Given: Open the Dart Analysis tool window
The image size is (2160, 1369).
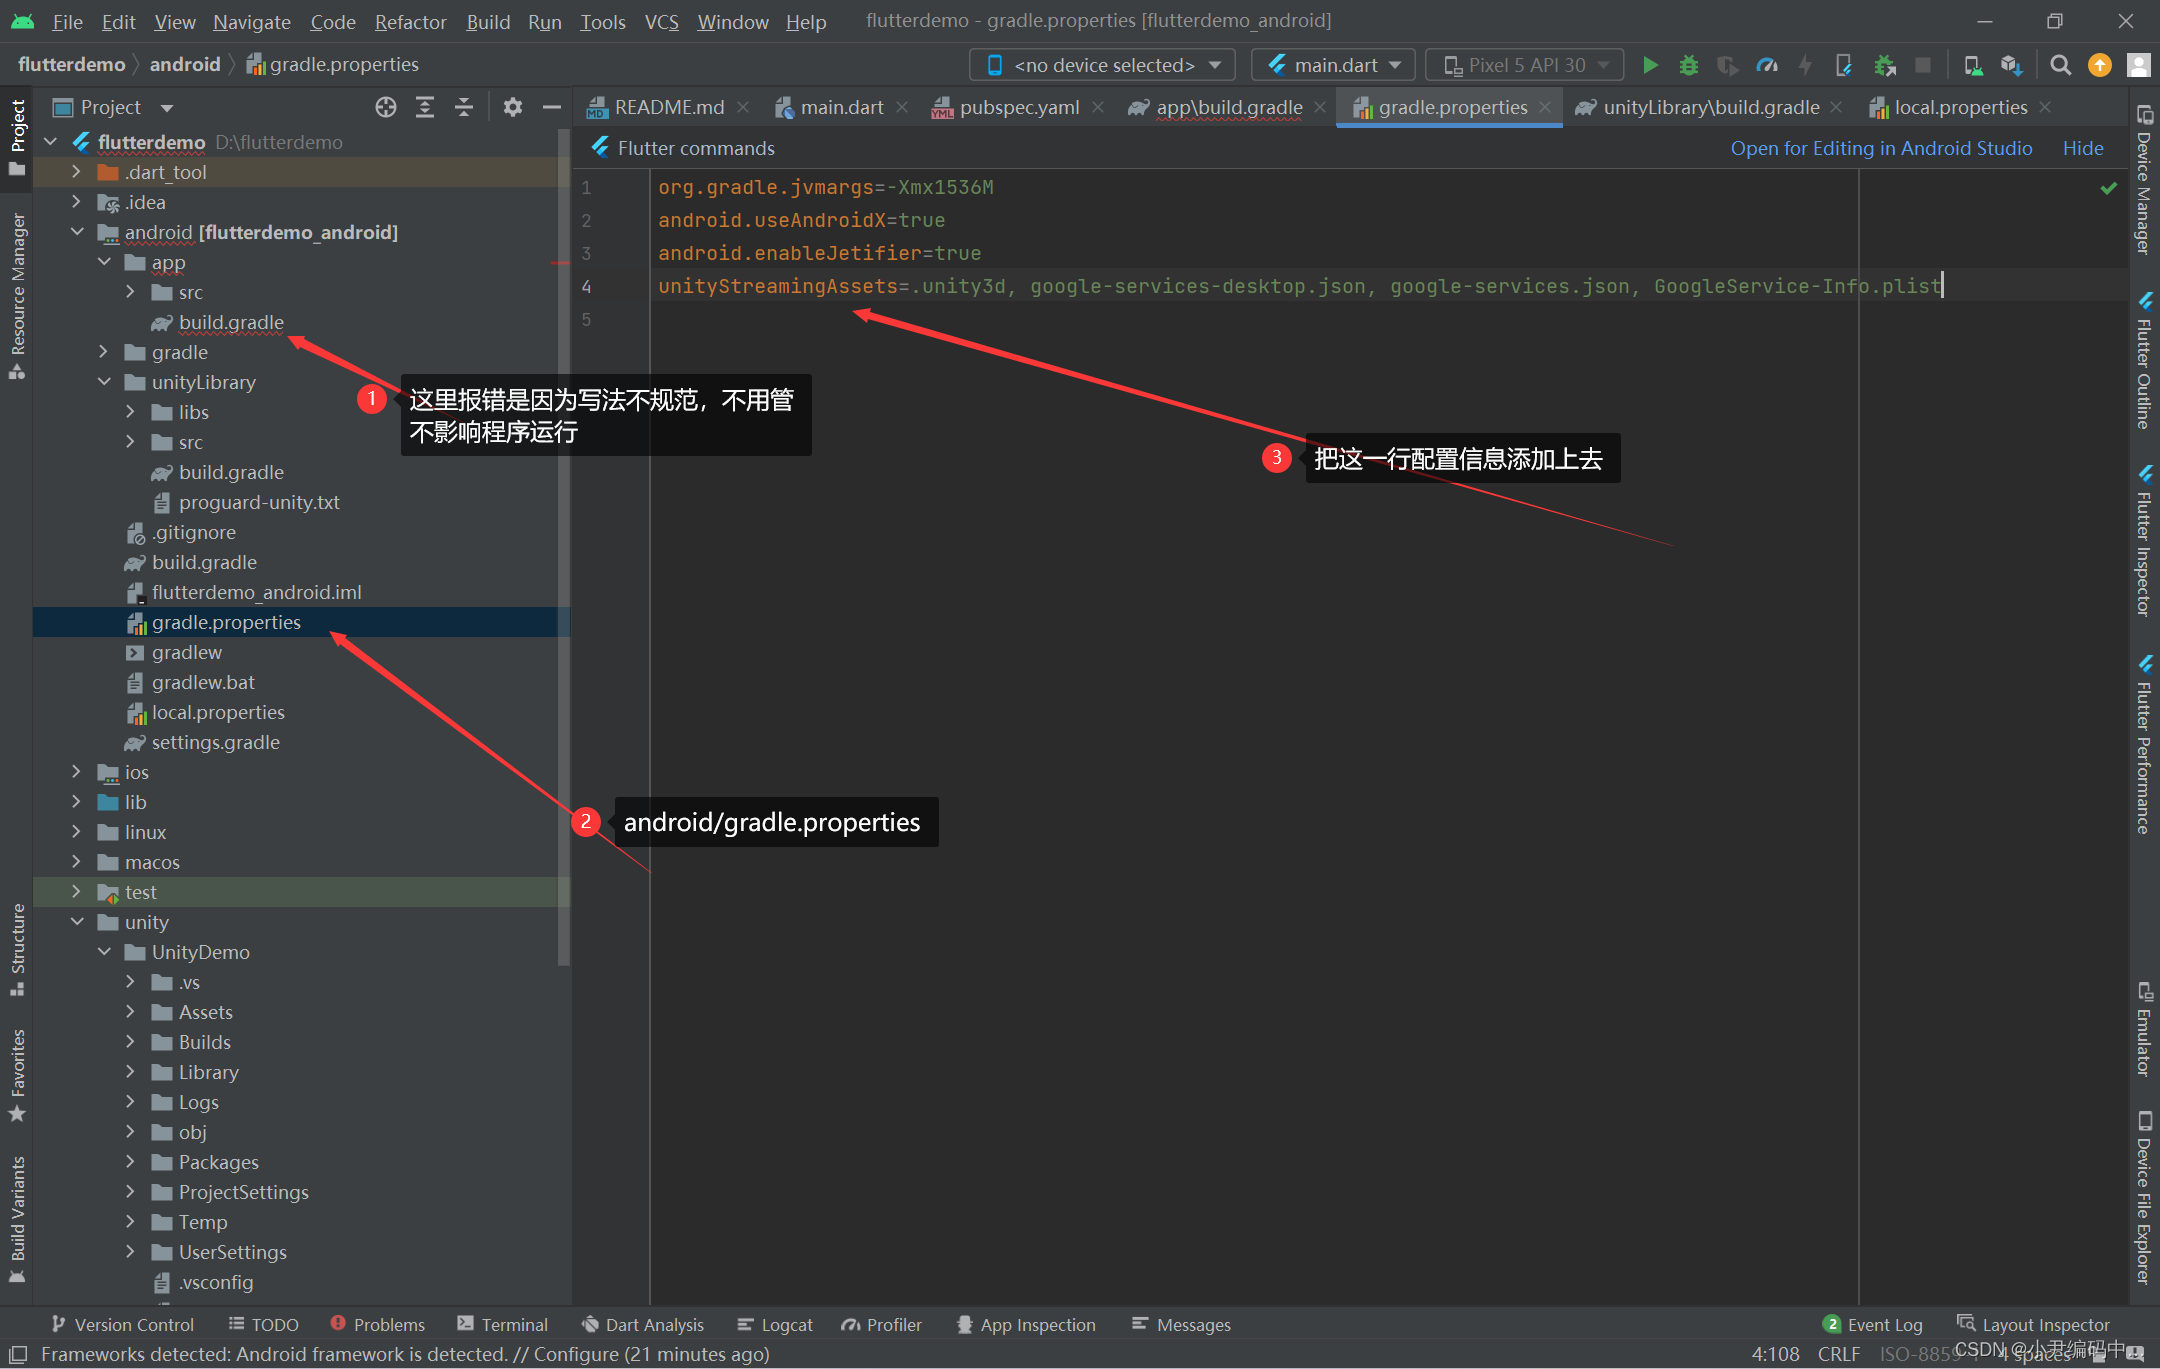Looking at the screenshot, I should point(643,1324).
